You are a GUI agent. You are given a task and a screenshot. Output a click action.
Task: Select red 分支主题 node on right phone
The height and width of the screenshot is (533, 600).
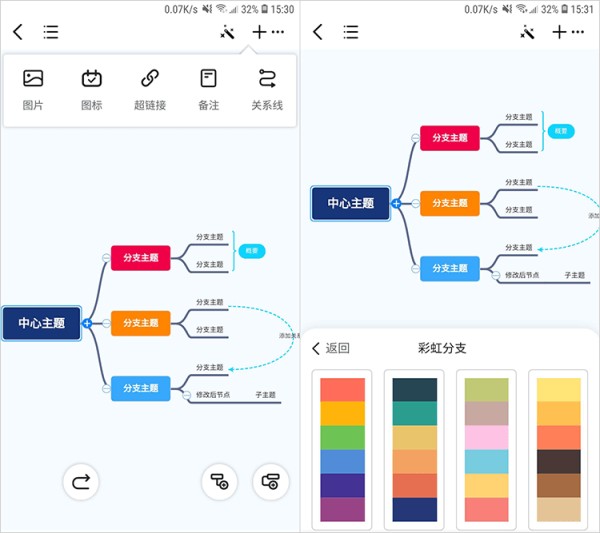coord(450,138)
